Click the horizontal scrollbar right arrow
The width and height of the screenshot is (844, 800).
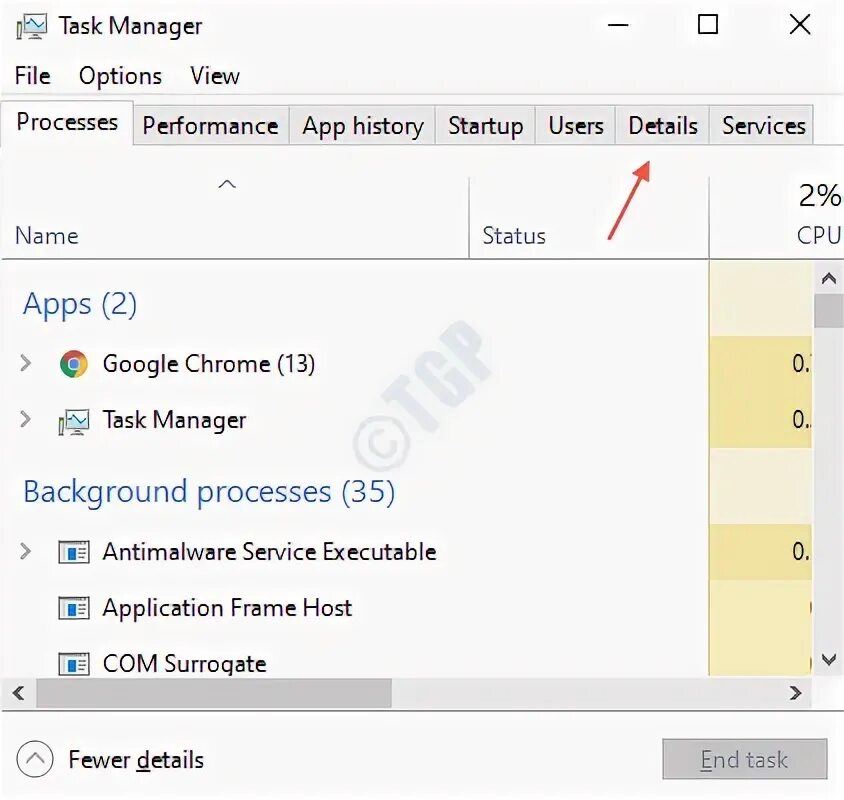coord(795,692)
